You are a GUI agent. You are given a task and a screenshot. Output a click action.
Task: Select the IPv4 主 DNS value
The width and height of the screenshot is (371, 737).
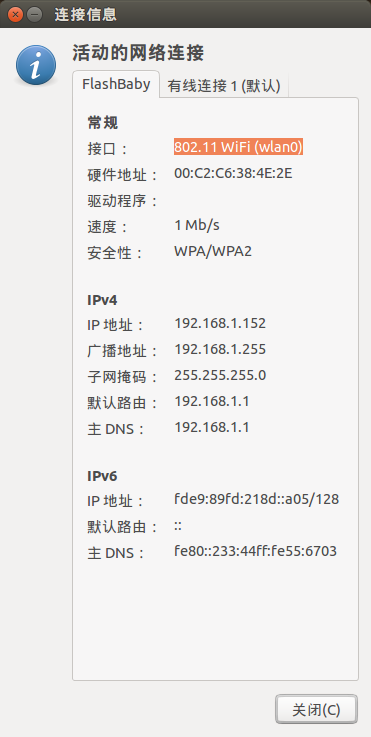click(x=212, y=427)
